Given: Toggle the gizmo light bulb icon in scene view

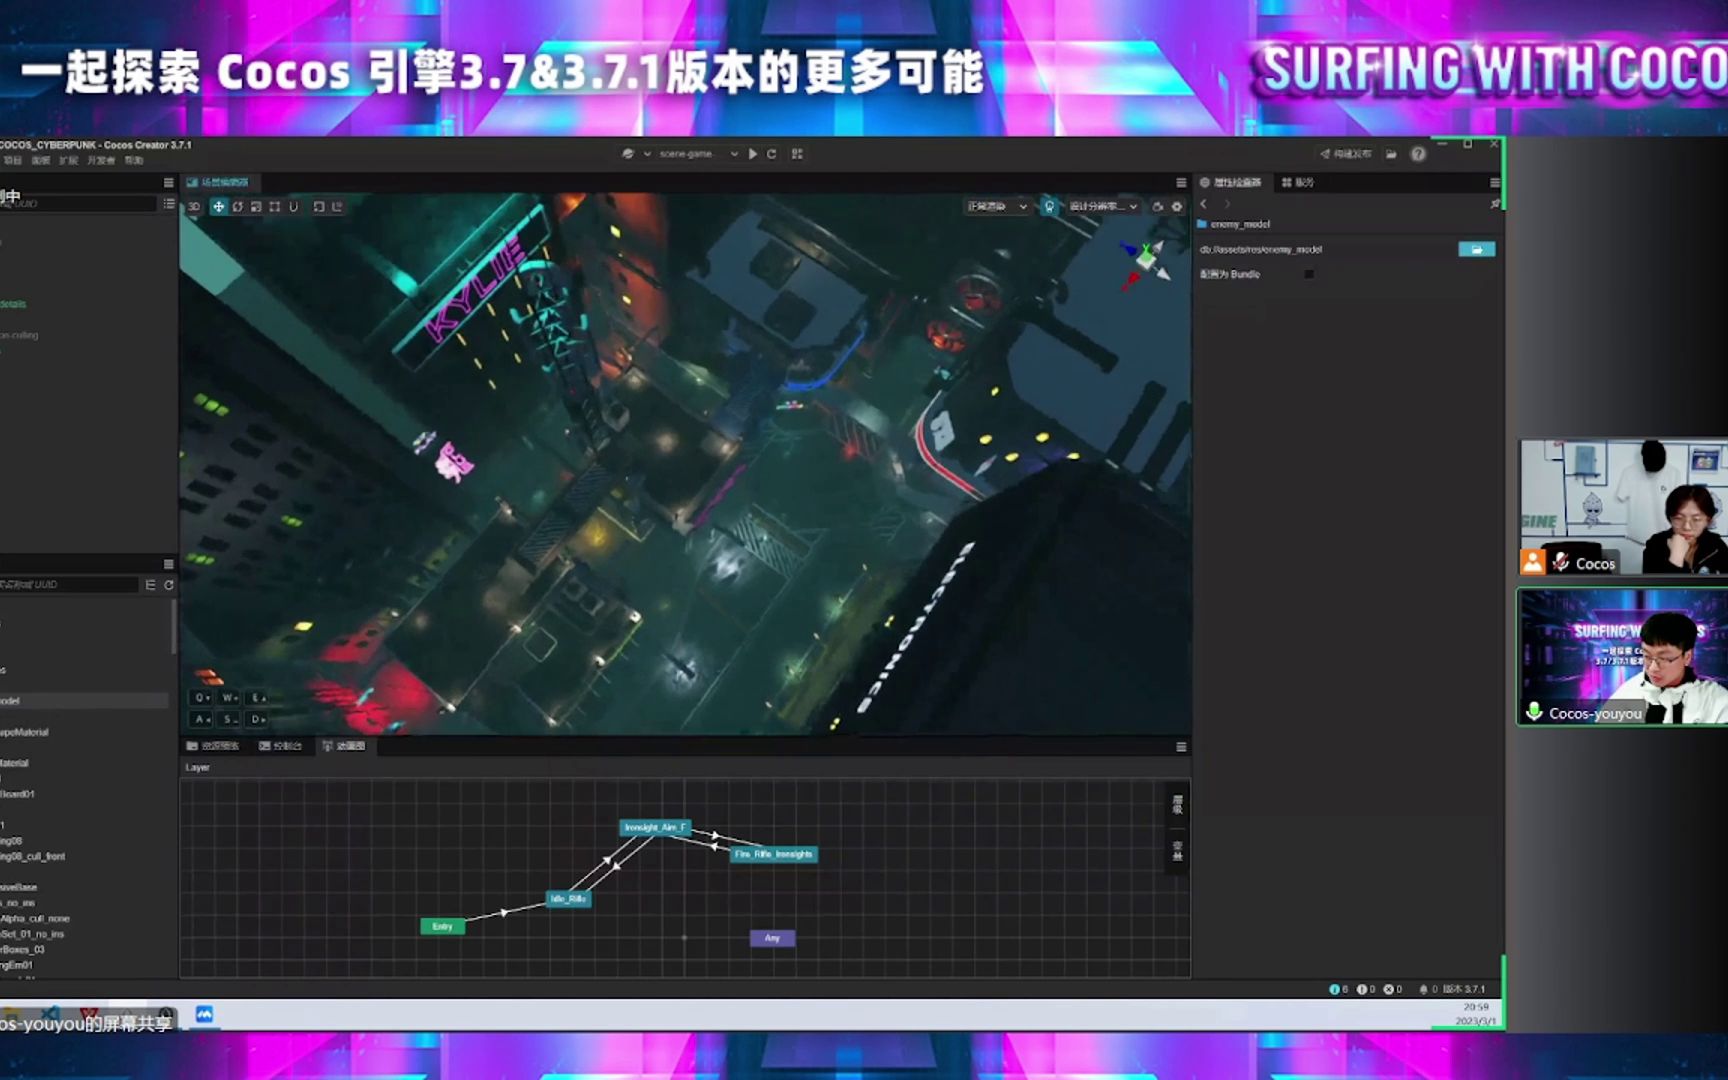Looking at the screenshot, I should [x=1048, y=206].
